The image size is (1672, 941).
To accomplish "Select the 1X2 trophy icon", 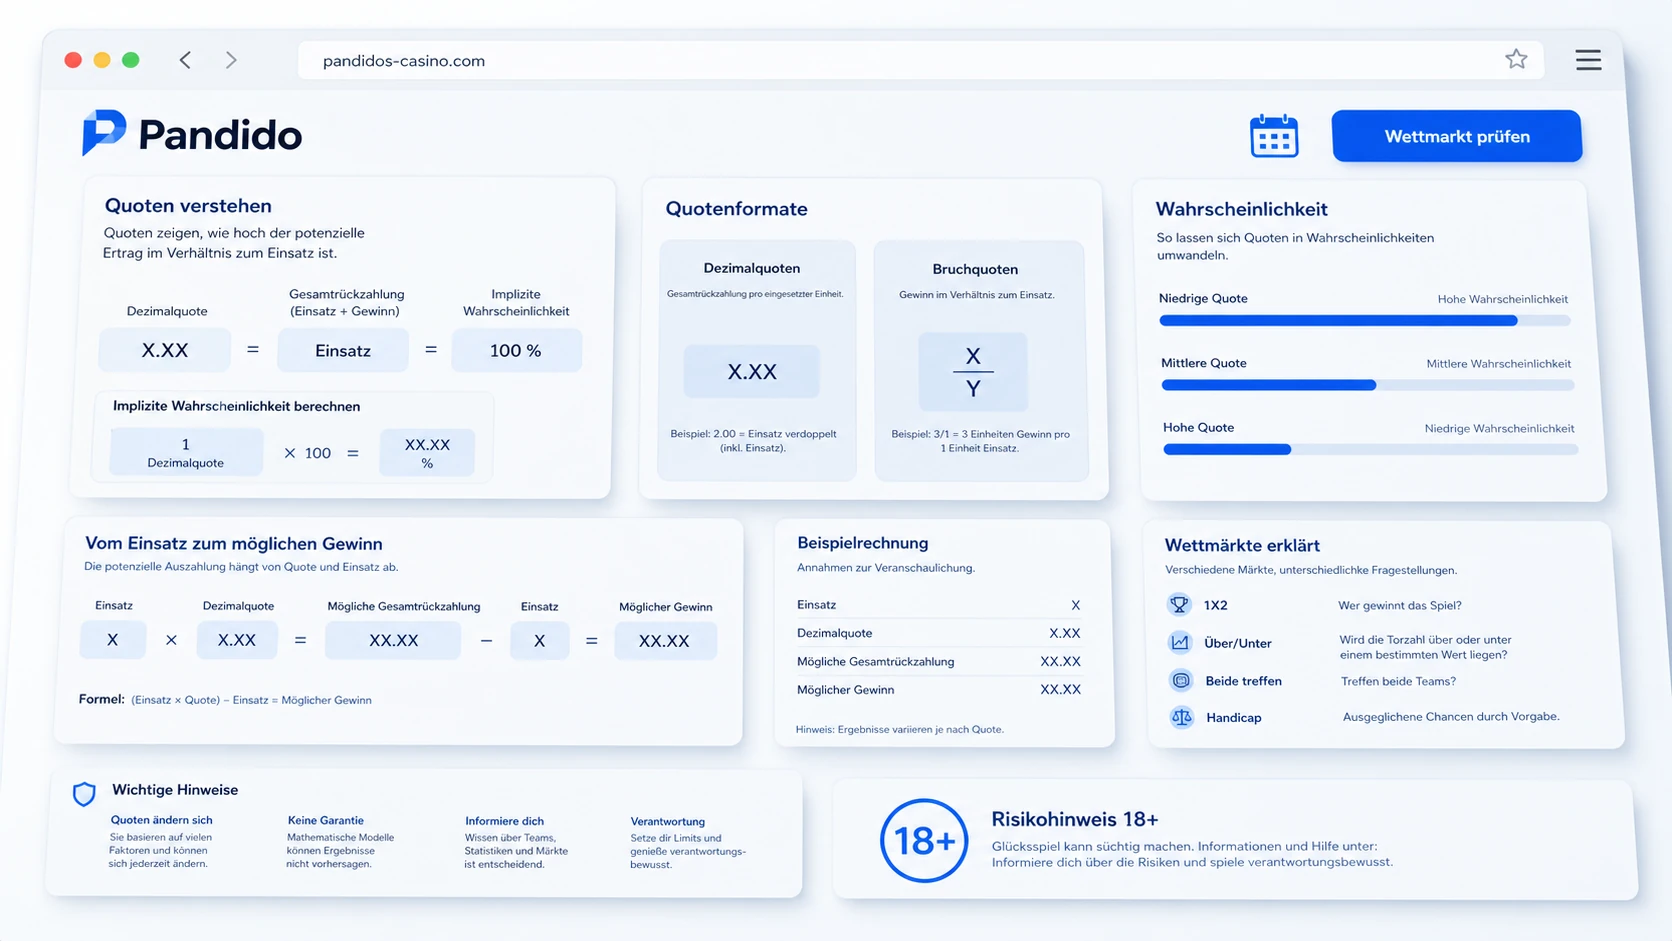I will 1180,604.
